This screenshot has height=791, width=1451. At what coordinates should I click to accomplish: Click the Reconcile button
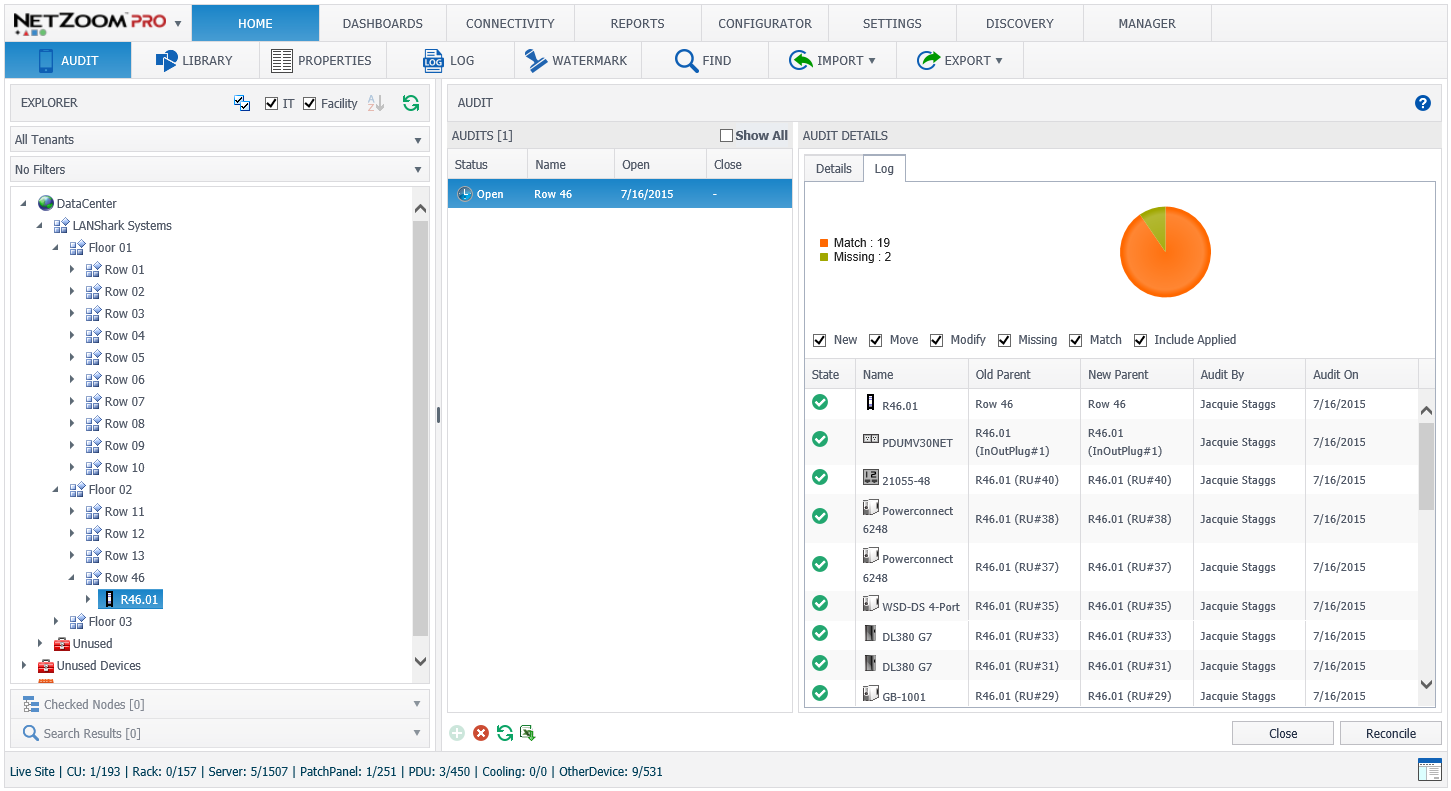click(1390, 733)
